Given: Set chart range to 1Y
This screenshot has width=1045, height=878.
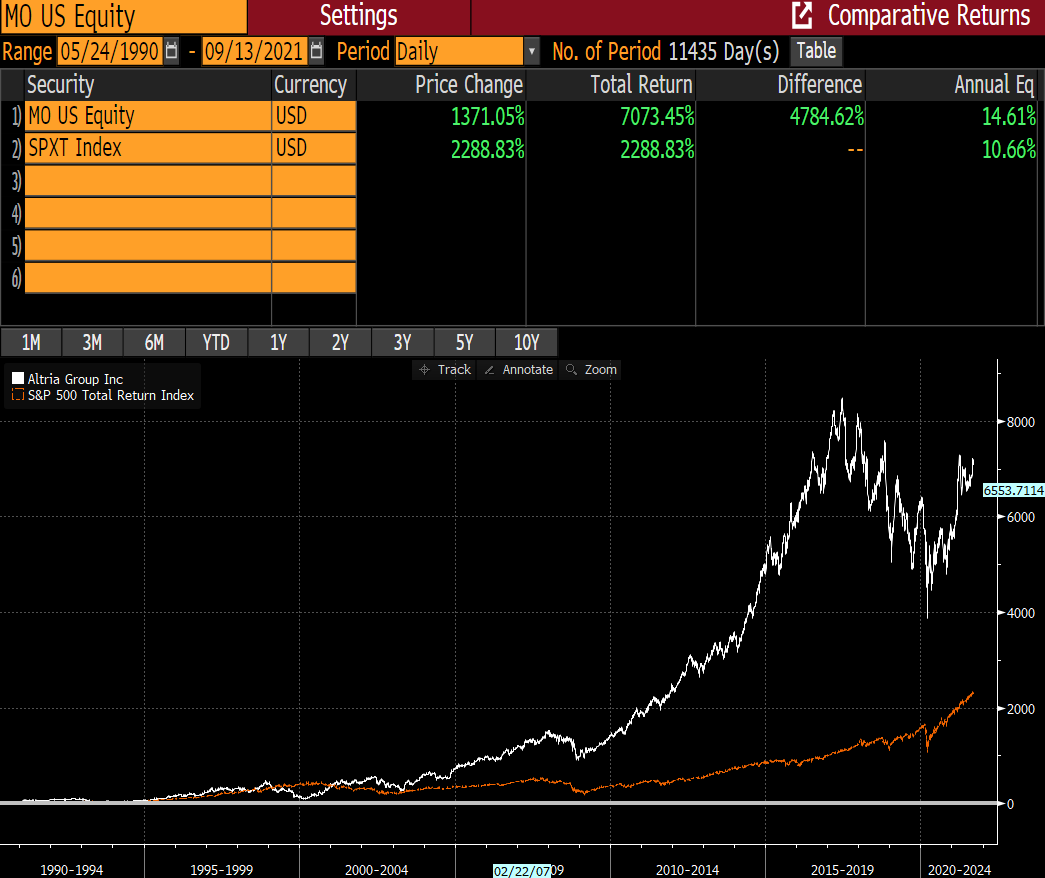Looking at the screenshot, I should [x=278, y=342].
